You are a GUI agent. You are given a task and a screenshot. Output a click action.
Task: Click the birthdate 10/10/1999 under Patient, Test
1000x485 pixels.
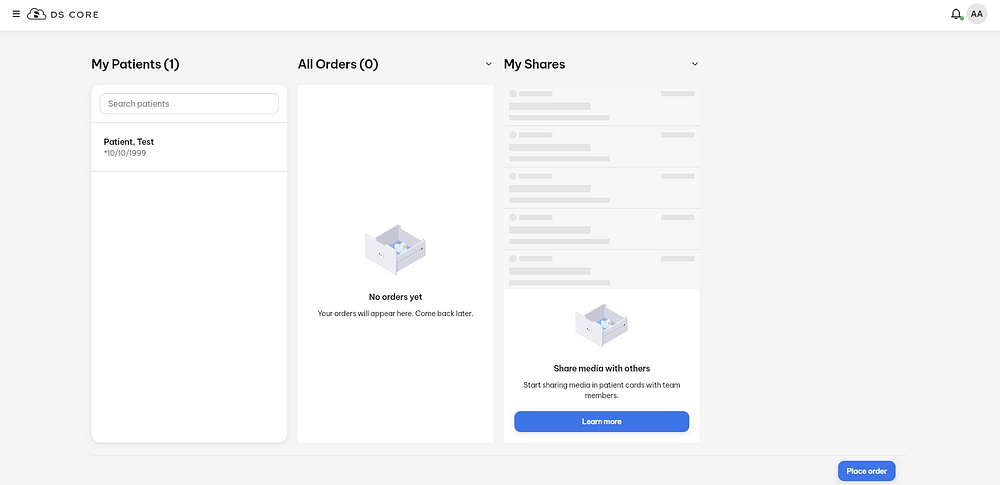click(x=125, y=154)
